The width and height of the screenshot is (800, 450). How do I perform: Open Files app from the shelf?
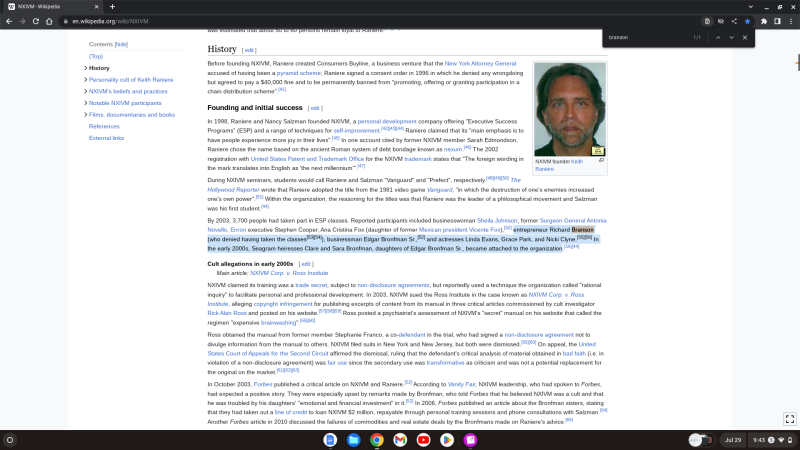(354, 440)
